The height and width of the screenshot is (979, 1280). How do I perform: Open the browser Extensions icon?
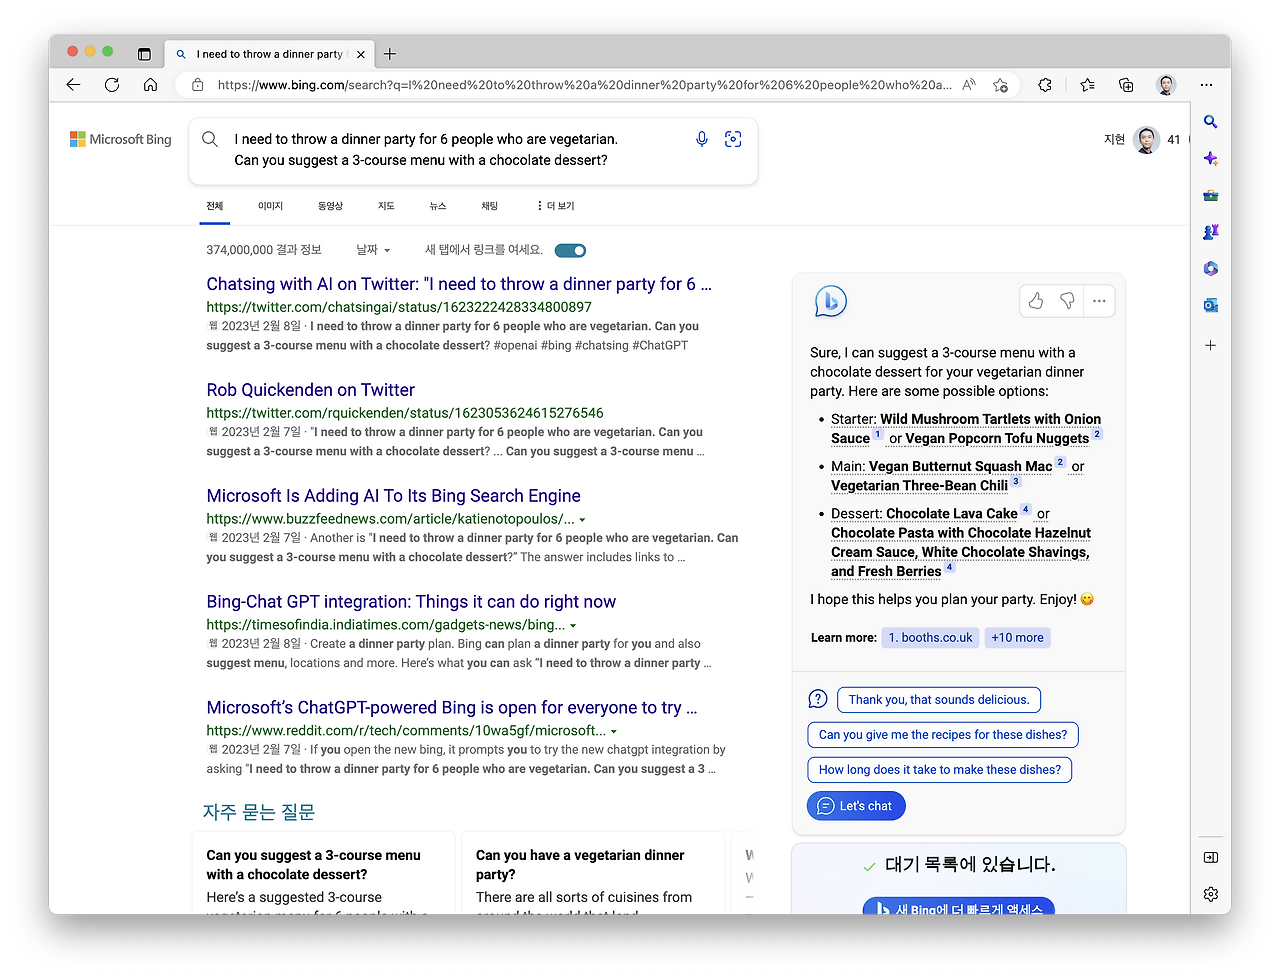pyautogui.click(x=1045, y=85)
